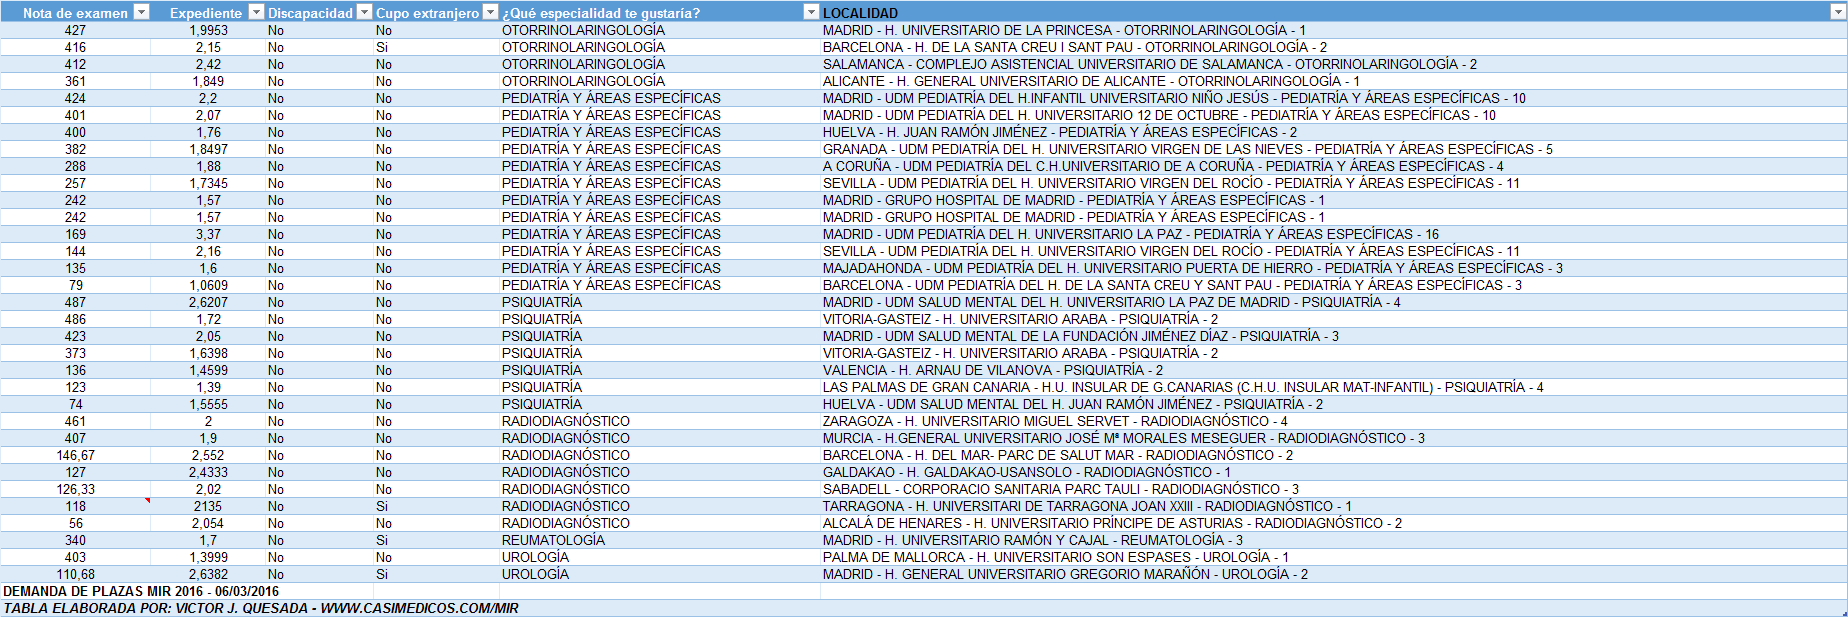The image size is (1848, 617).
Task: Select the TABLA ELABORADA POR Victor J. Quesada cell
Action: (x=261, y=608)
